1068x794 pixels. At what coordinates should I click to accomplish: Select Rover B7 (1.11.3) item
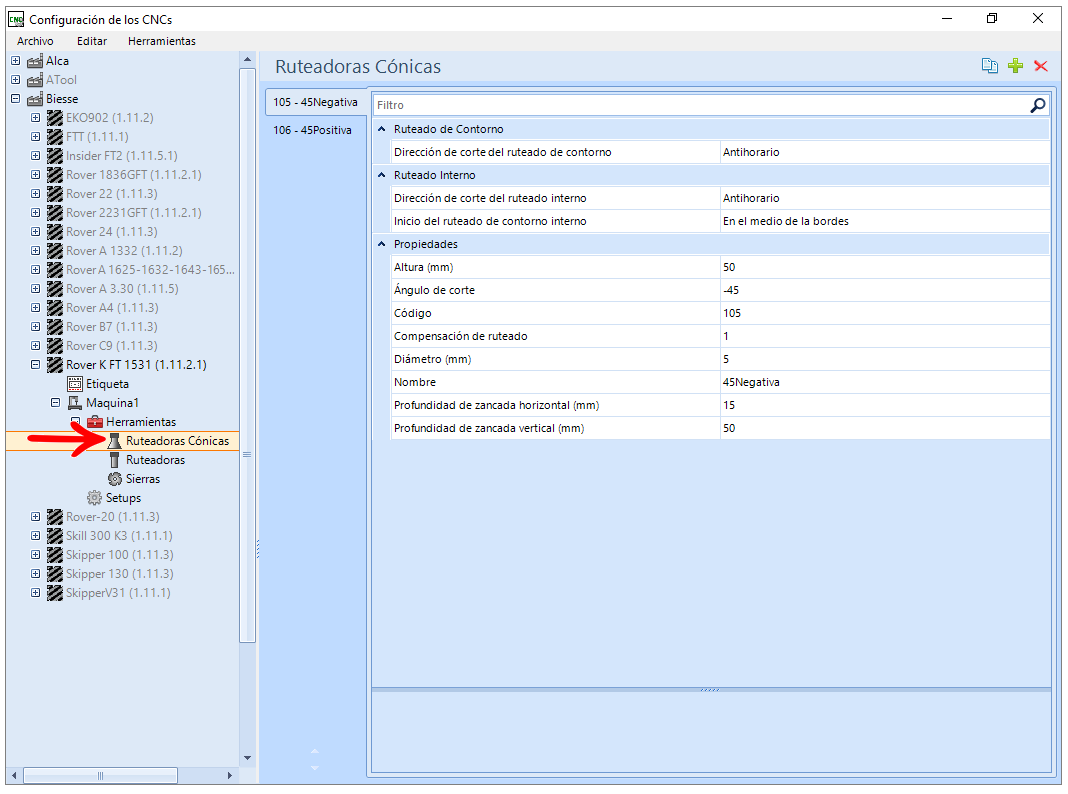[x=111, y=327]
